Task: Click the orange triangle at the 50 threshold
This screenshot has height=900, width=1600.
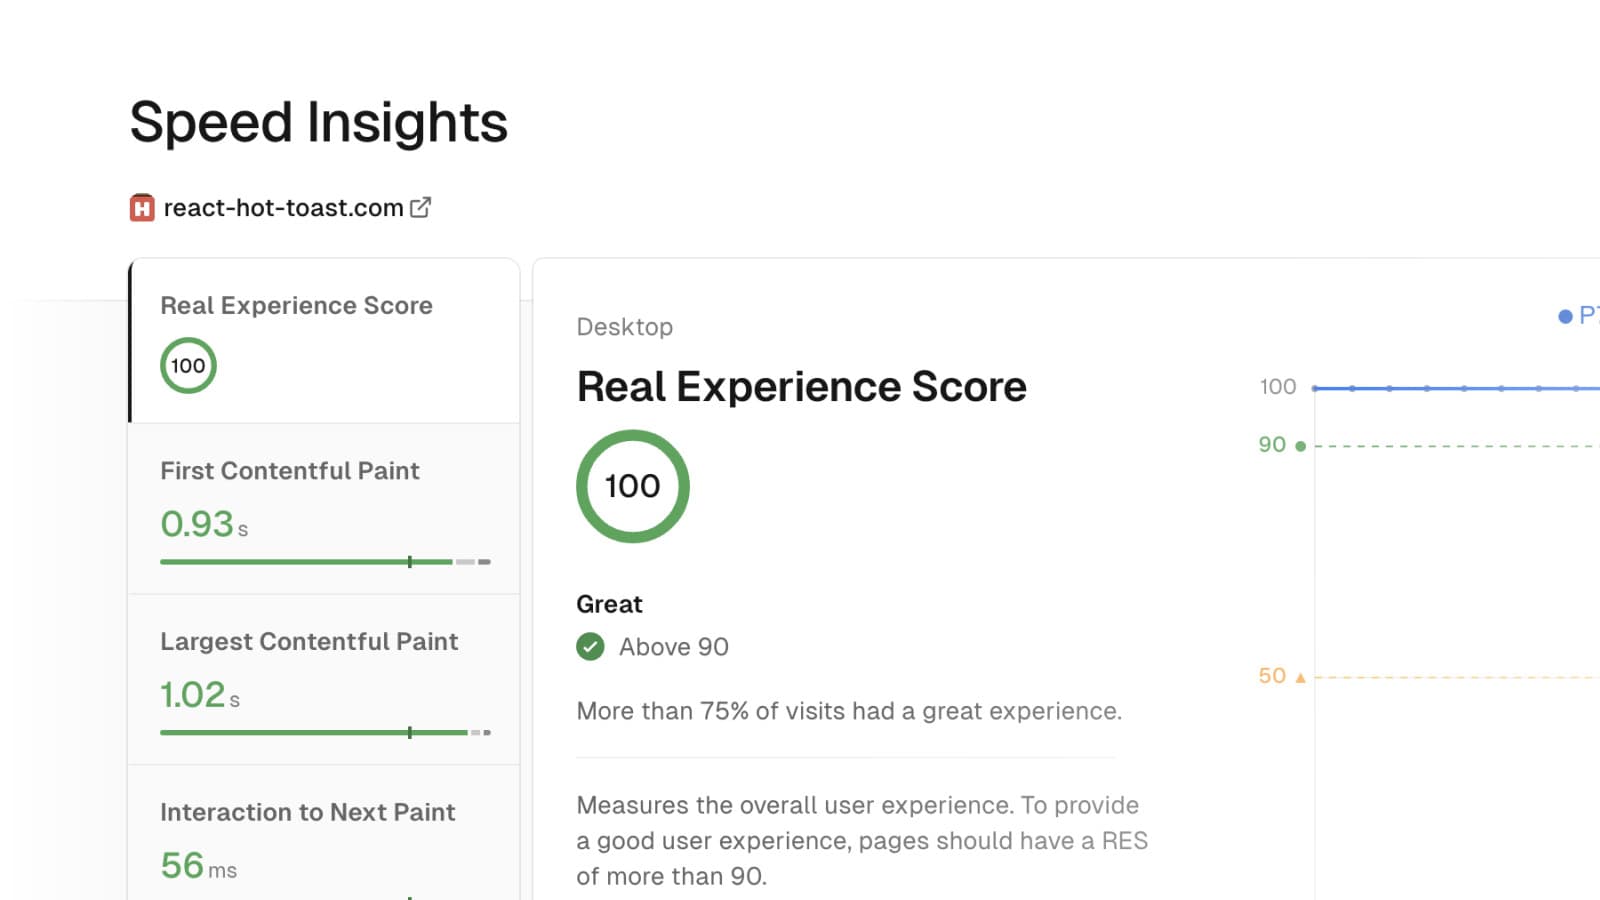Action: (x=1300, y=678)
